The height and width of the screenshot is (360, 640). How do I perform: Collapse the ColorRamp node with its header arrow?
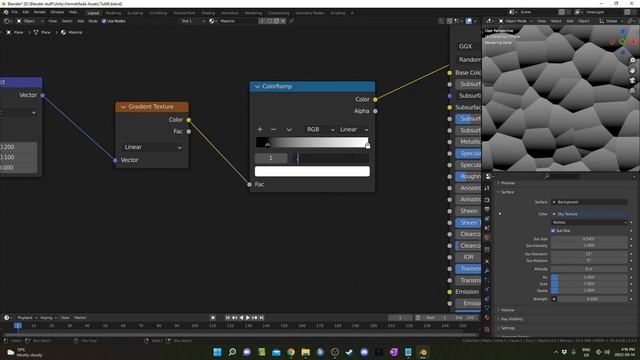tap(257, 87)
